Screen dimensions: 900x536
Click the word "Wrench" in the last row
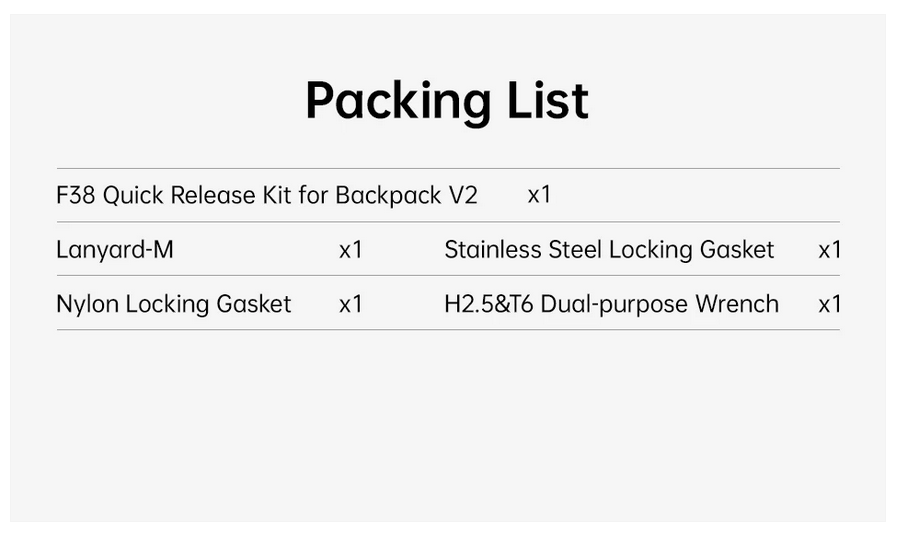click(x=740, y=304)
